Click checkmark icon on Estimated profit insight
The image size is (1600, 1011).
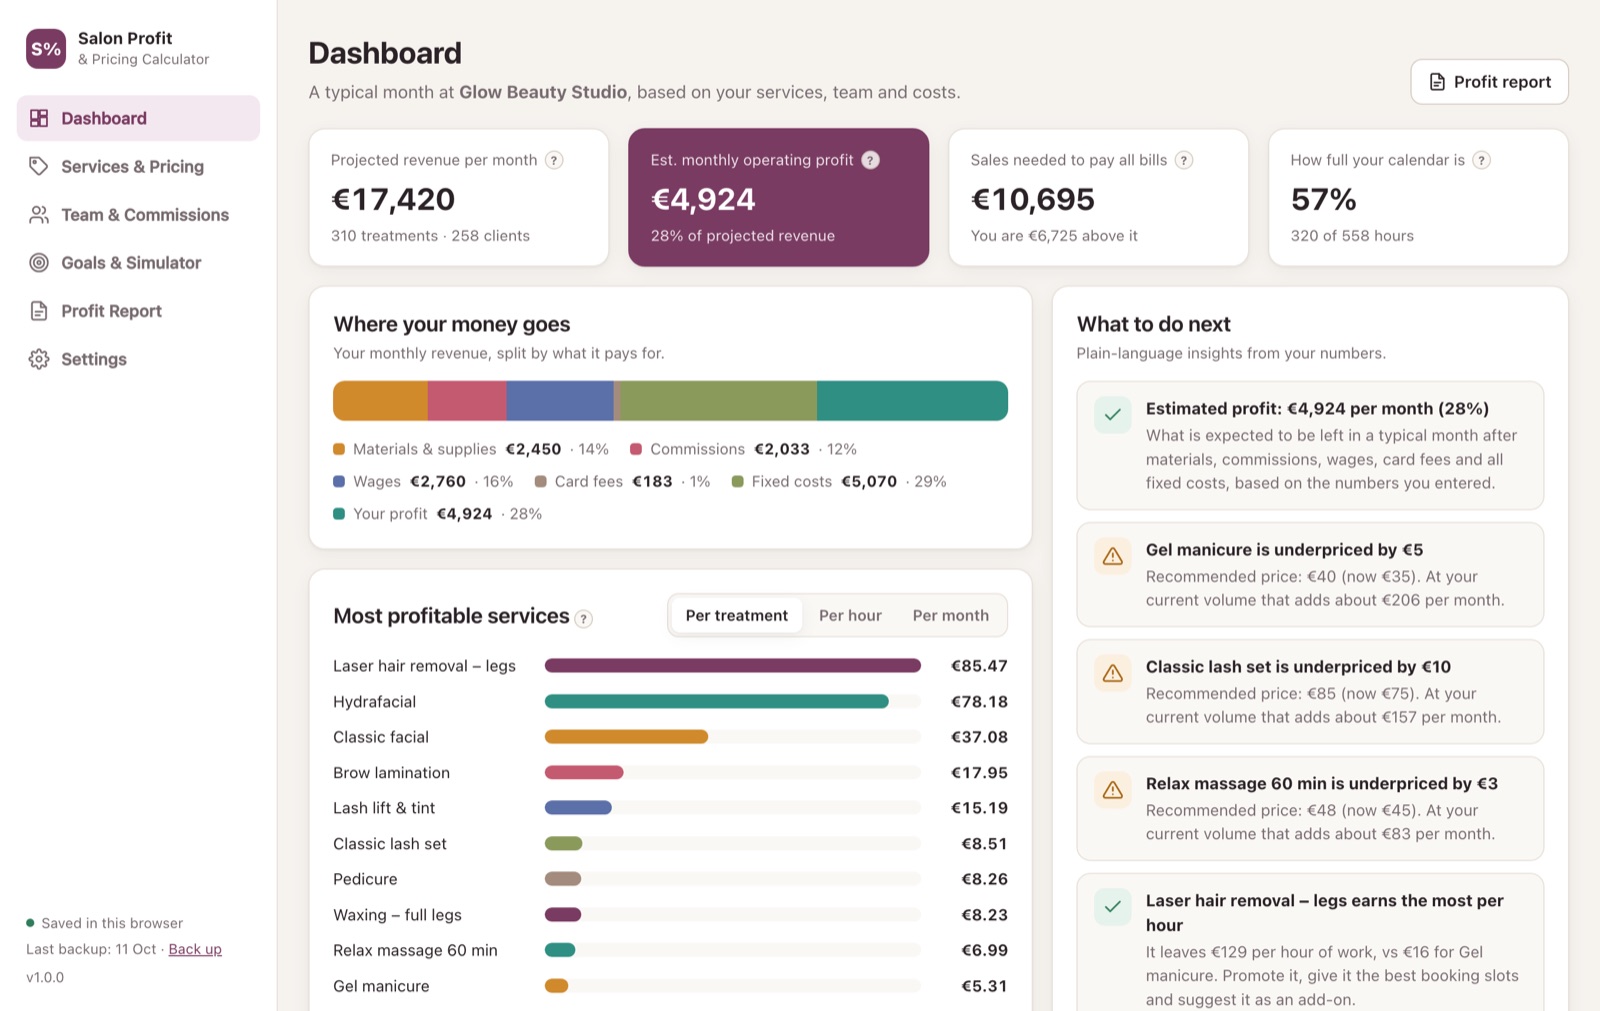pyautogui.click(x=1113, y=415)
